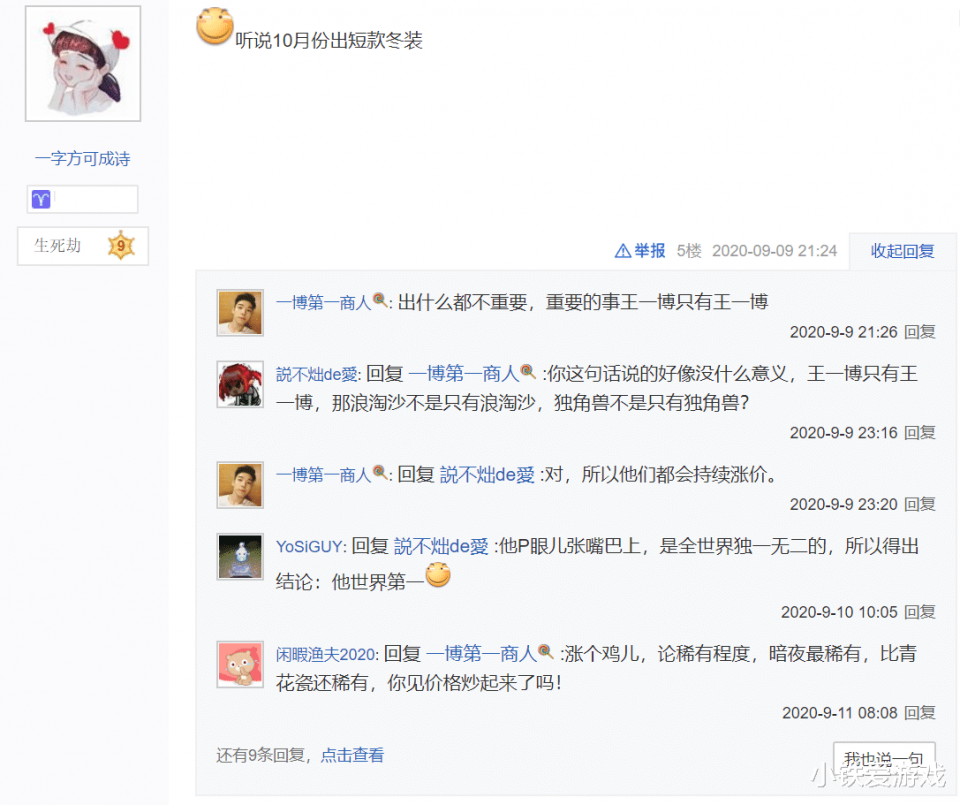Click the Aries zodiac badge icon
960x805 pixels.
pyautogui.click(x=41, y=199)
